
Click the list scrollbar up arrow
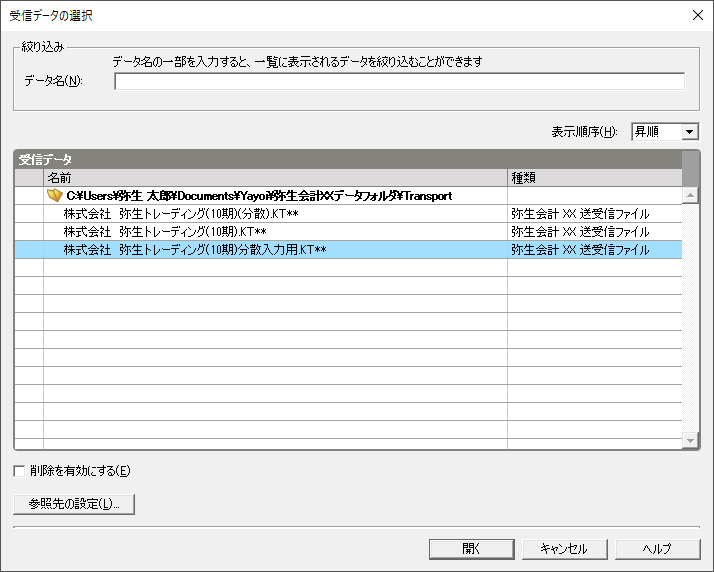690,195
